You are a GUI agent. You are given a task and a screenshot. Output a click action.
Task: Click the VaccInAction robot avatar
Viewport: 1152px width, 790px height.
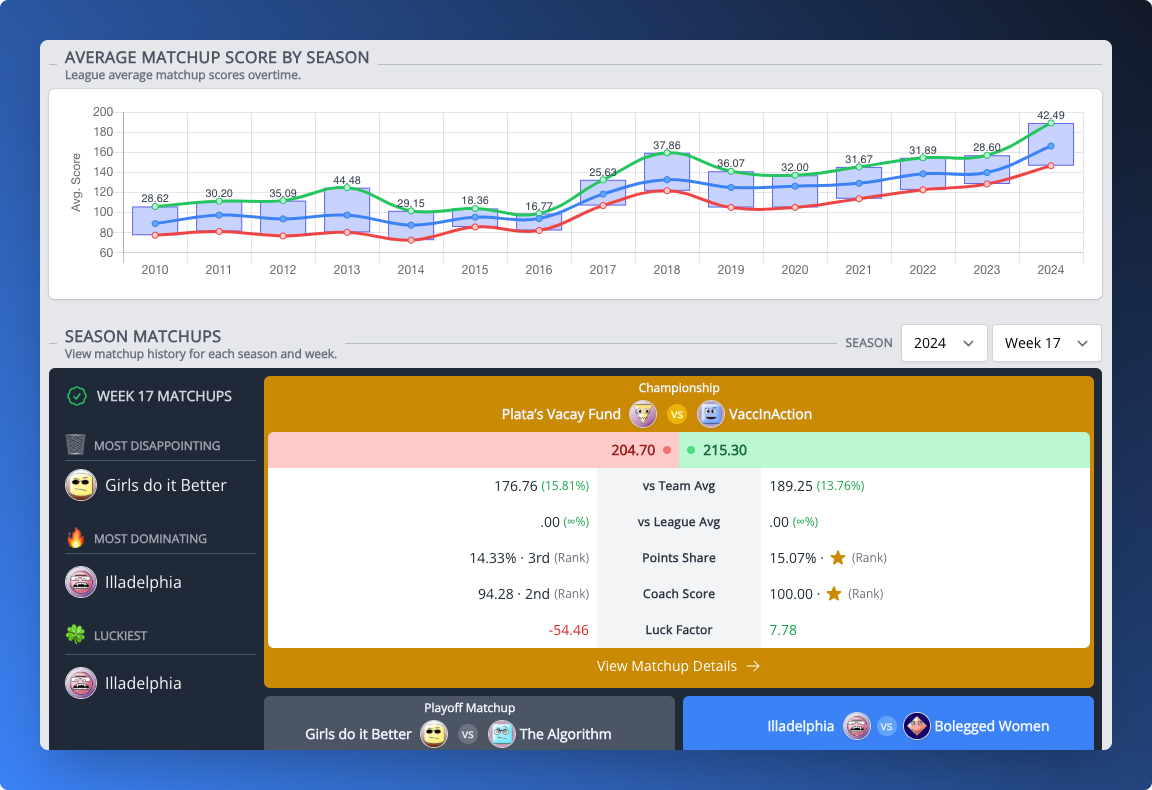(710, 414)
